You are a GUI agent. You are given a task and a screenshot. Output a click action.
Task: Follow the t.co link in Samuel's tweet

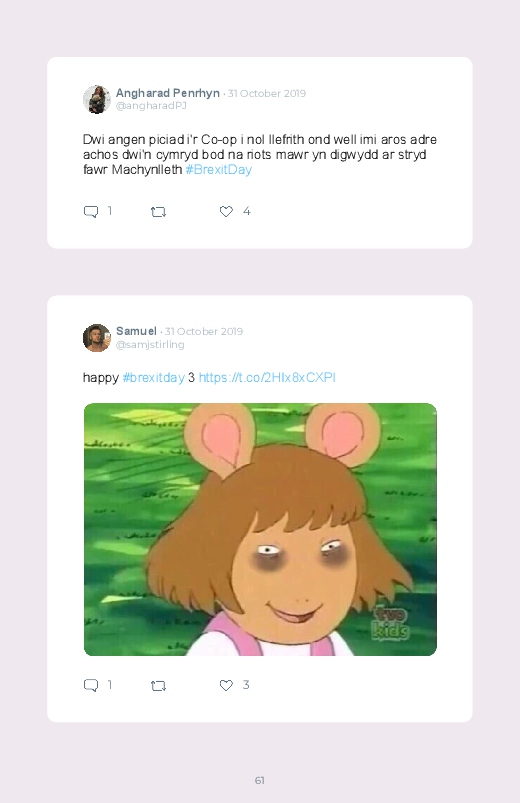(267, 377)
